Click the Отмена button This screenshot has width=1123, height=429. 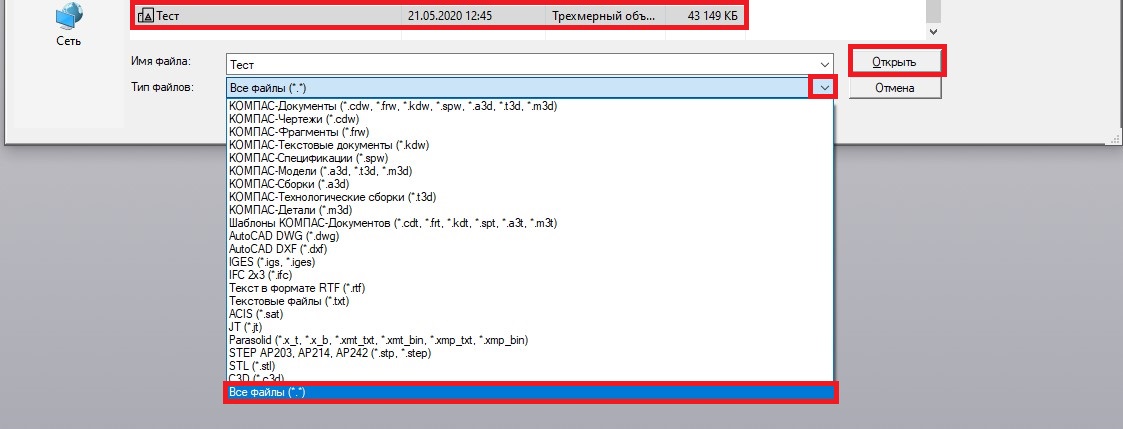(x=893, y=88)
